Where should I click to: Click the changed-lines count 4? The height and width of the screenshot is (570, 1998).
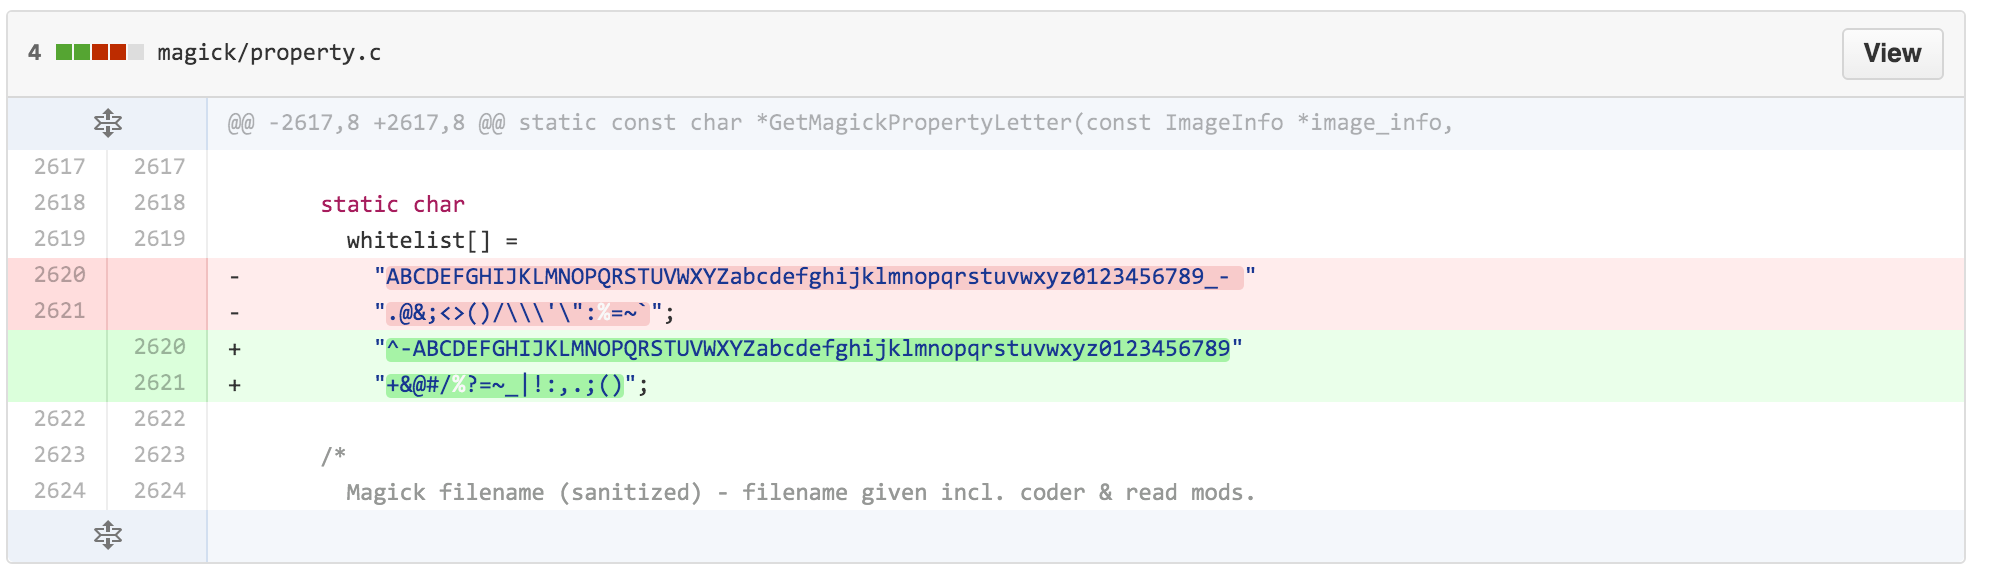(x=35, y=53)
